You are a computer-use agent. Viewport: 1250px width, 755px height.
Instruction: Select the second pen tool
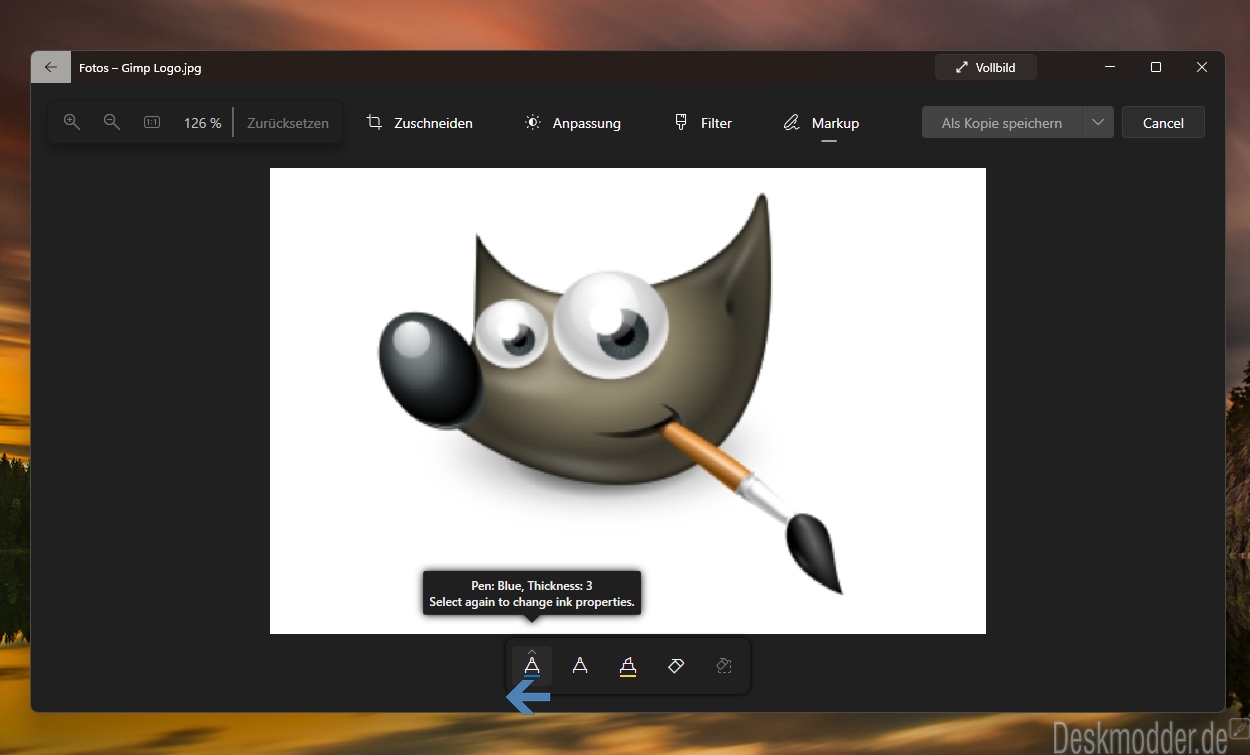coord(580,665)
